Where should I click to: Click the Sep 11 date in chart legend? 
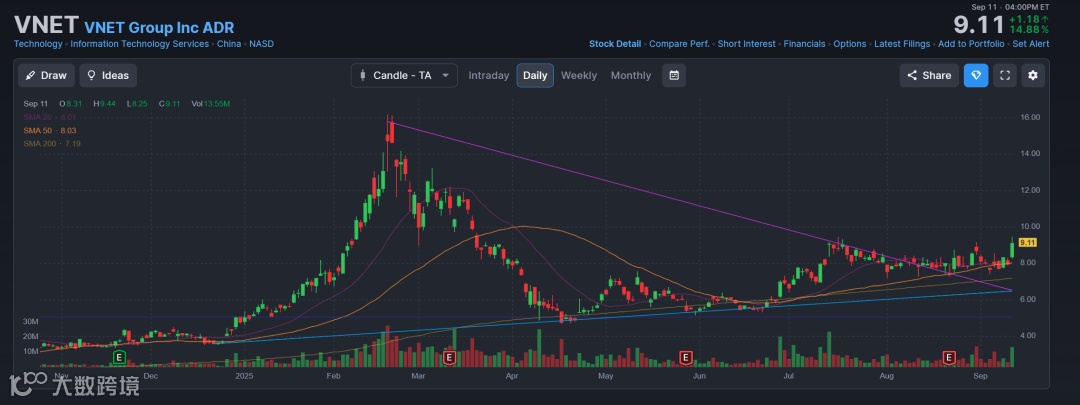click(34, 104)
